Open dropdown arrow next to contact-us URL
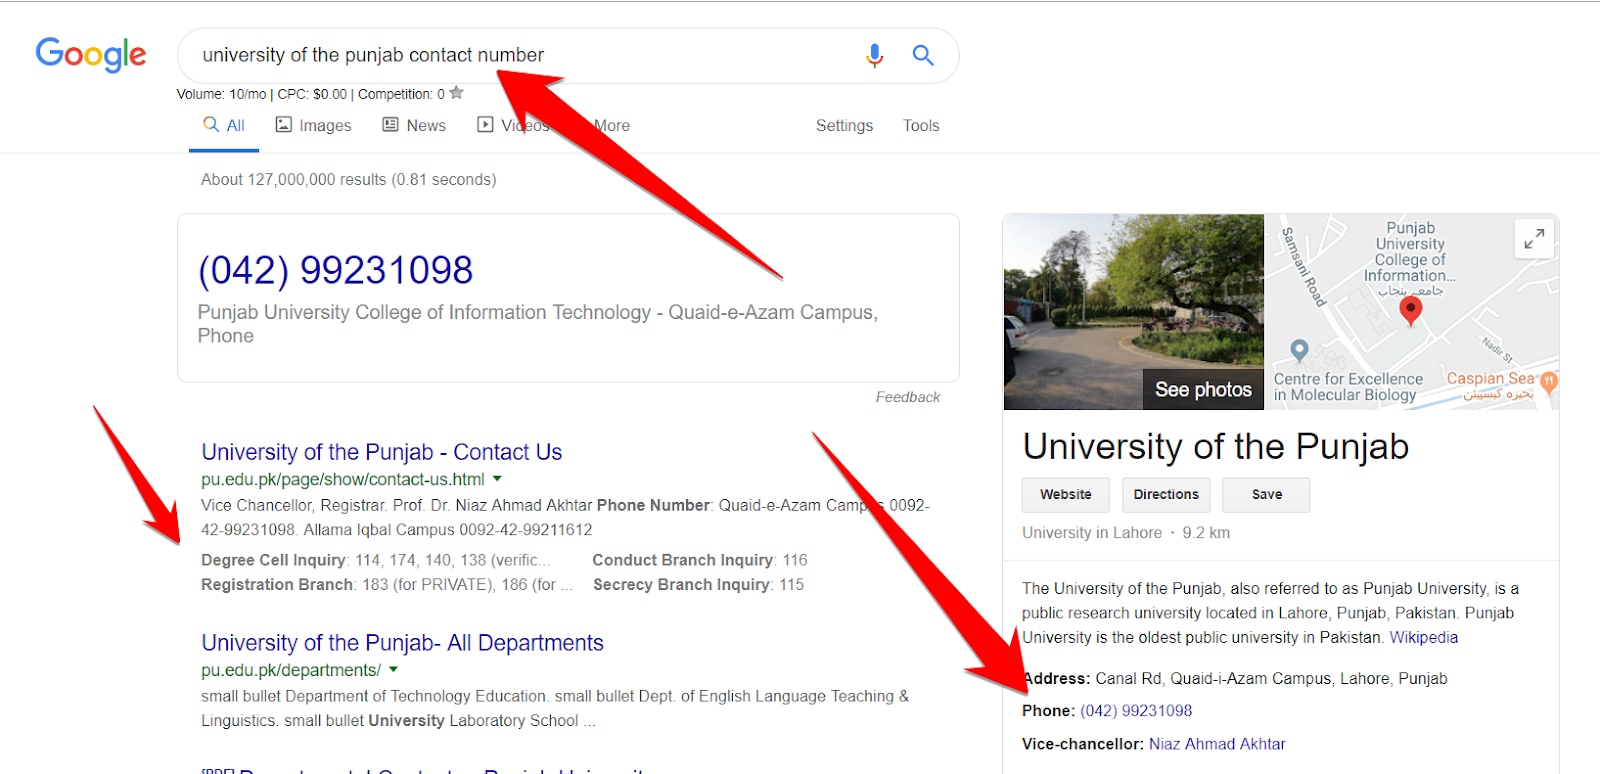Image resolution: width=1600 pixels, height=774 pixels. pos(497,479)
